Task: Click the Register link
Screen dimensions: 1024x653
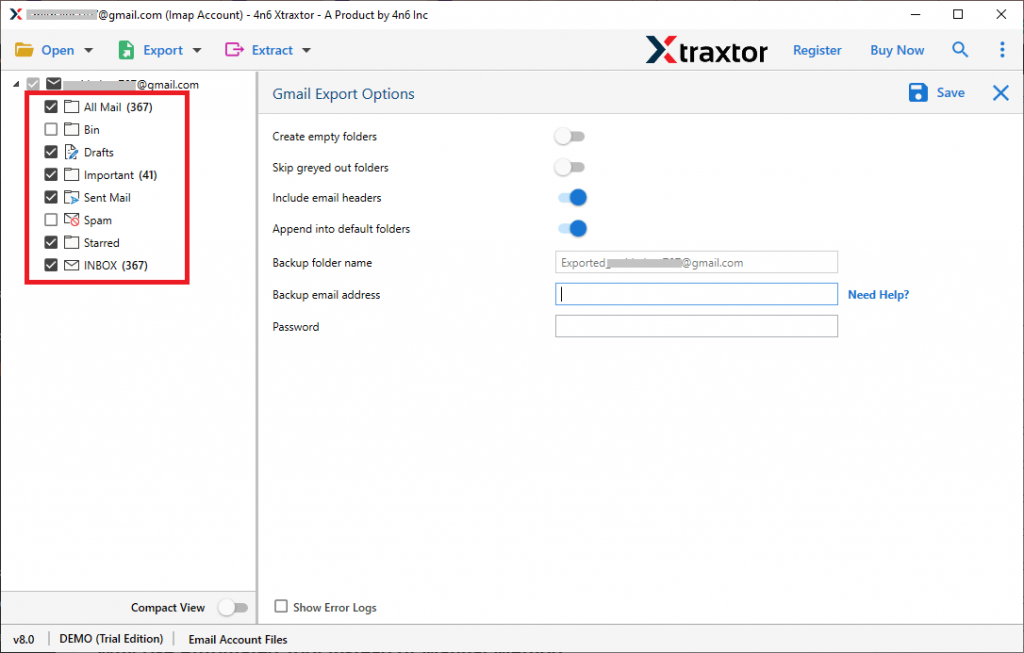Action: [817, 50]
